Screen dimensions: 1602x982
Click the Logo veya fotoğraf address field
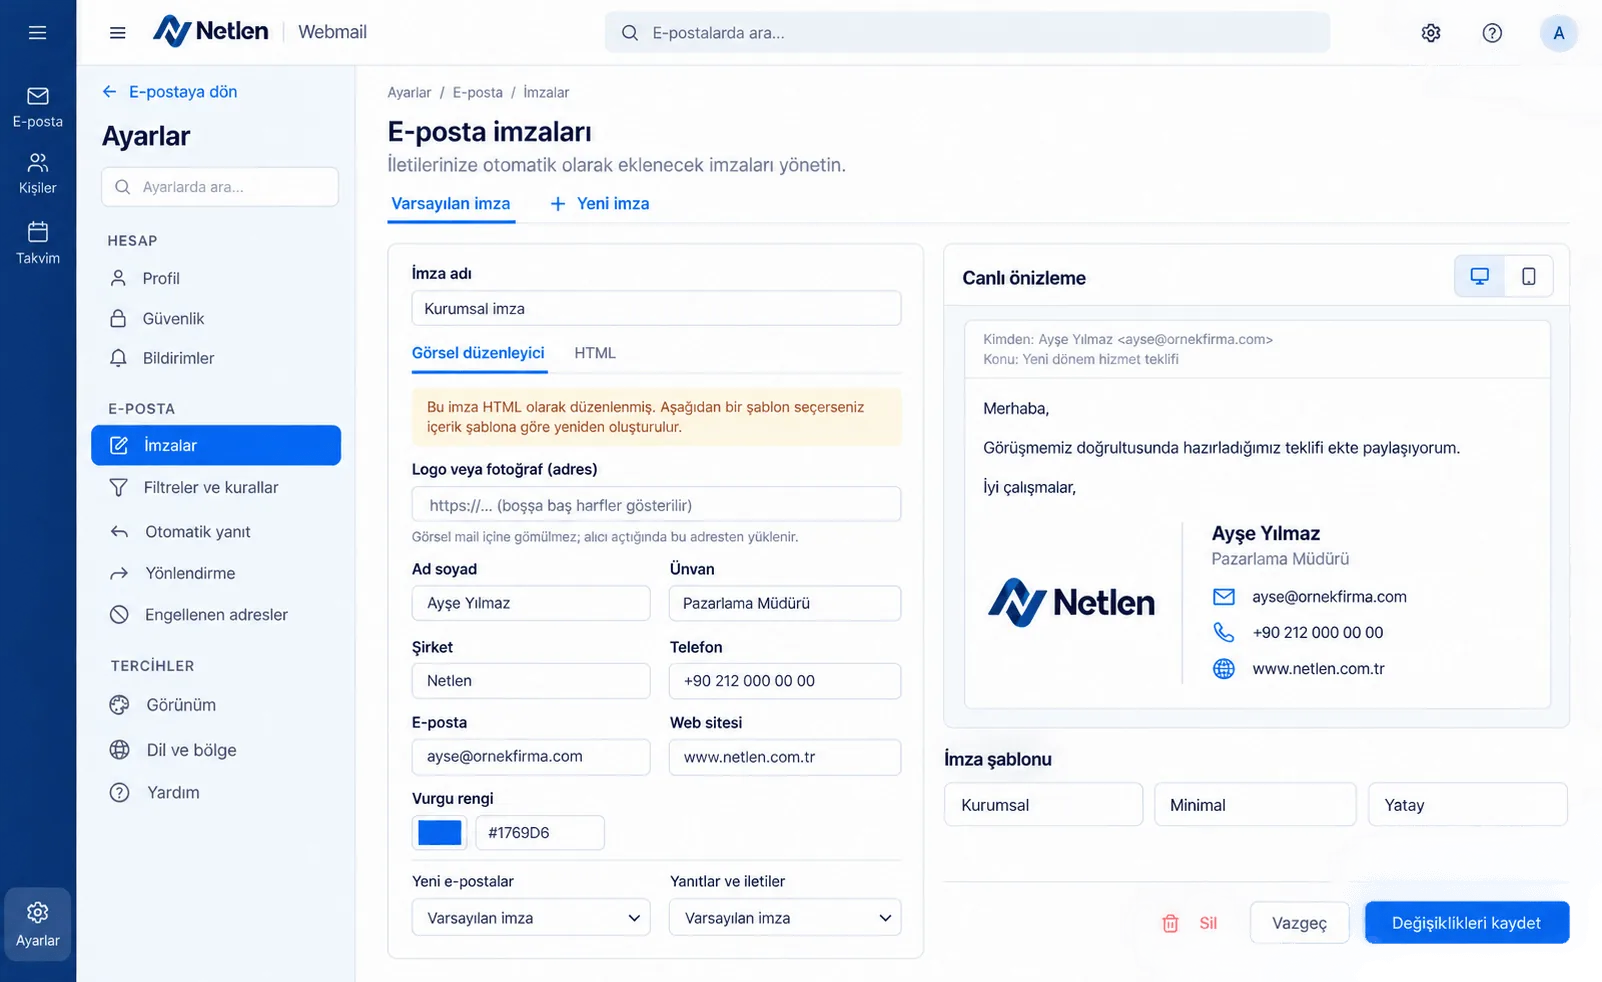pos(656,505)
